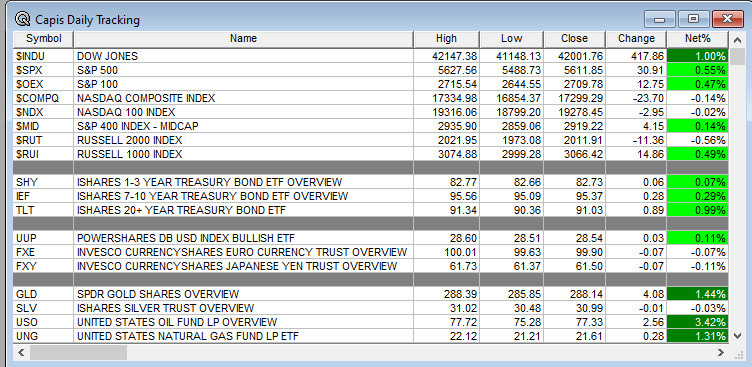Select S&P 400 INDEX - MIDCAP cell

[243, 126]
